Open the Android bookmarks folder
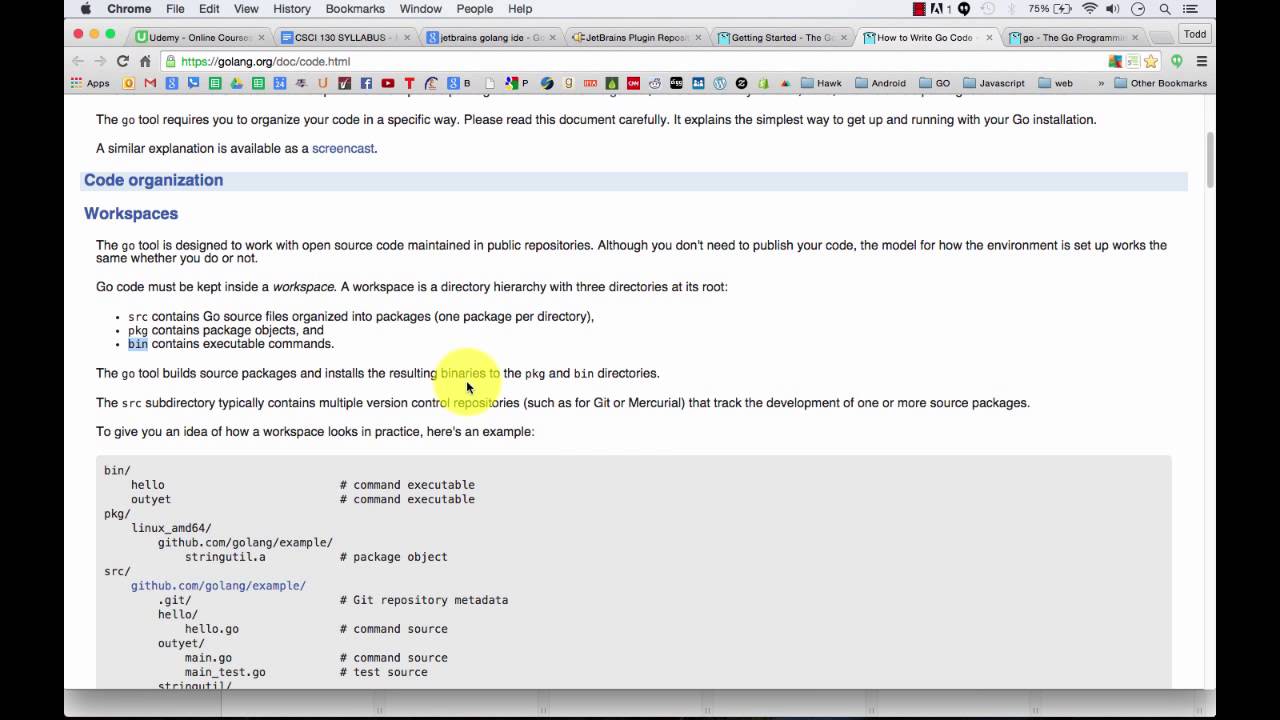 880,83
